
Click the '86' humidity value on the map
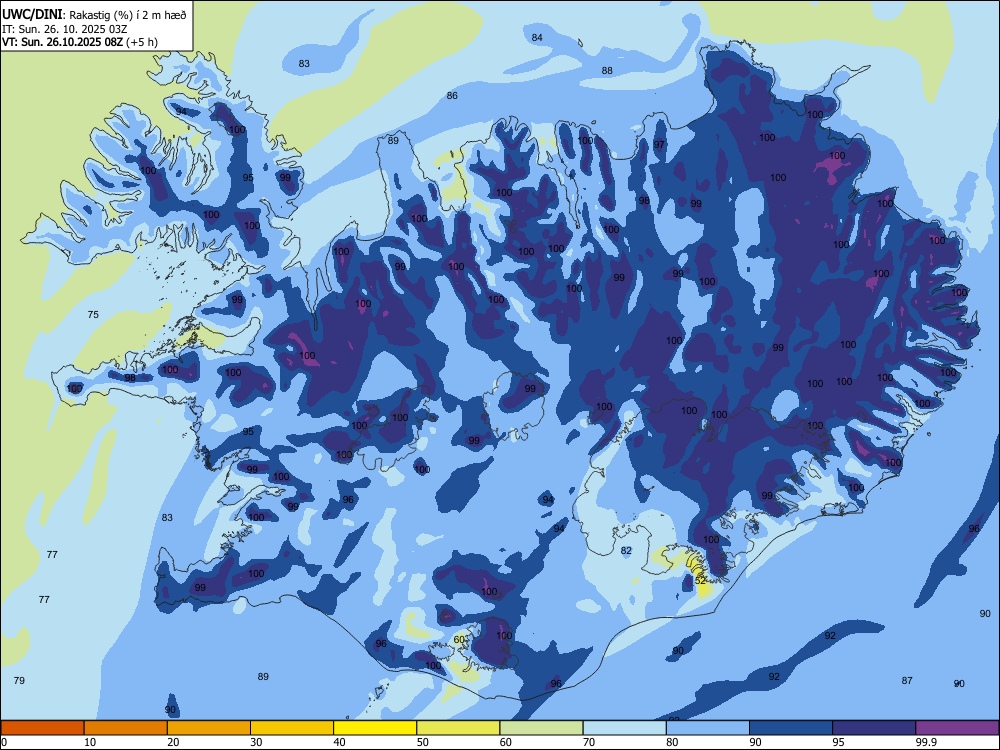pyautogui.click(x=452, y=96)
